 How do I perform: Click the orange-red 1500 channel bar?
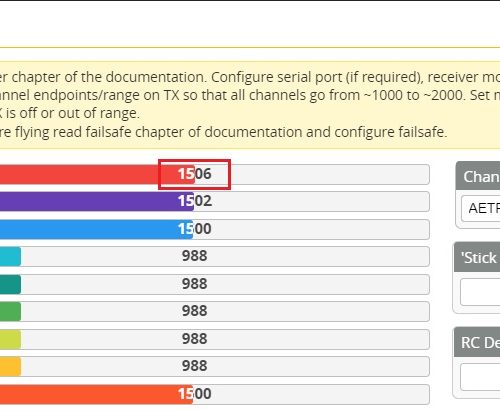[x=215, y=394]
